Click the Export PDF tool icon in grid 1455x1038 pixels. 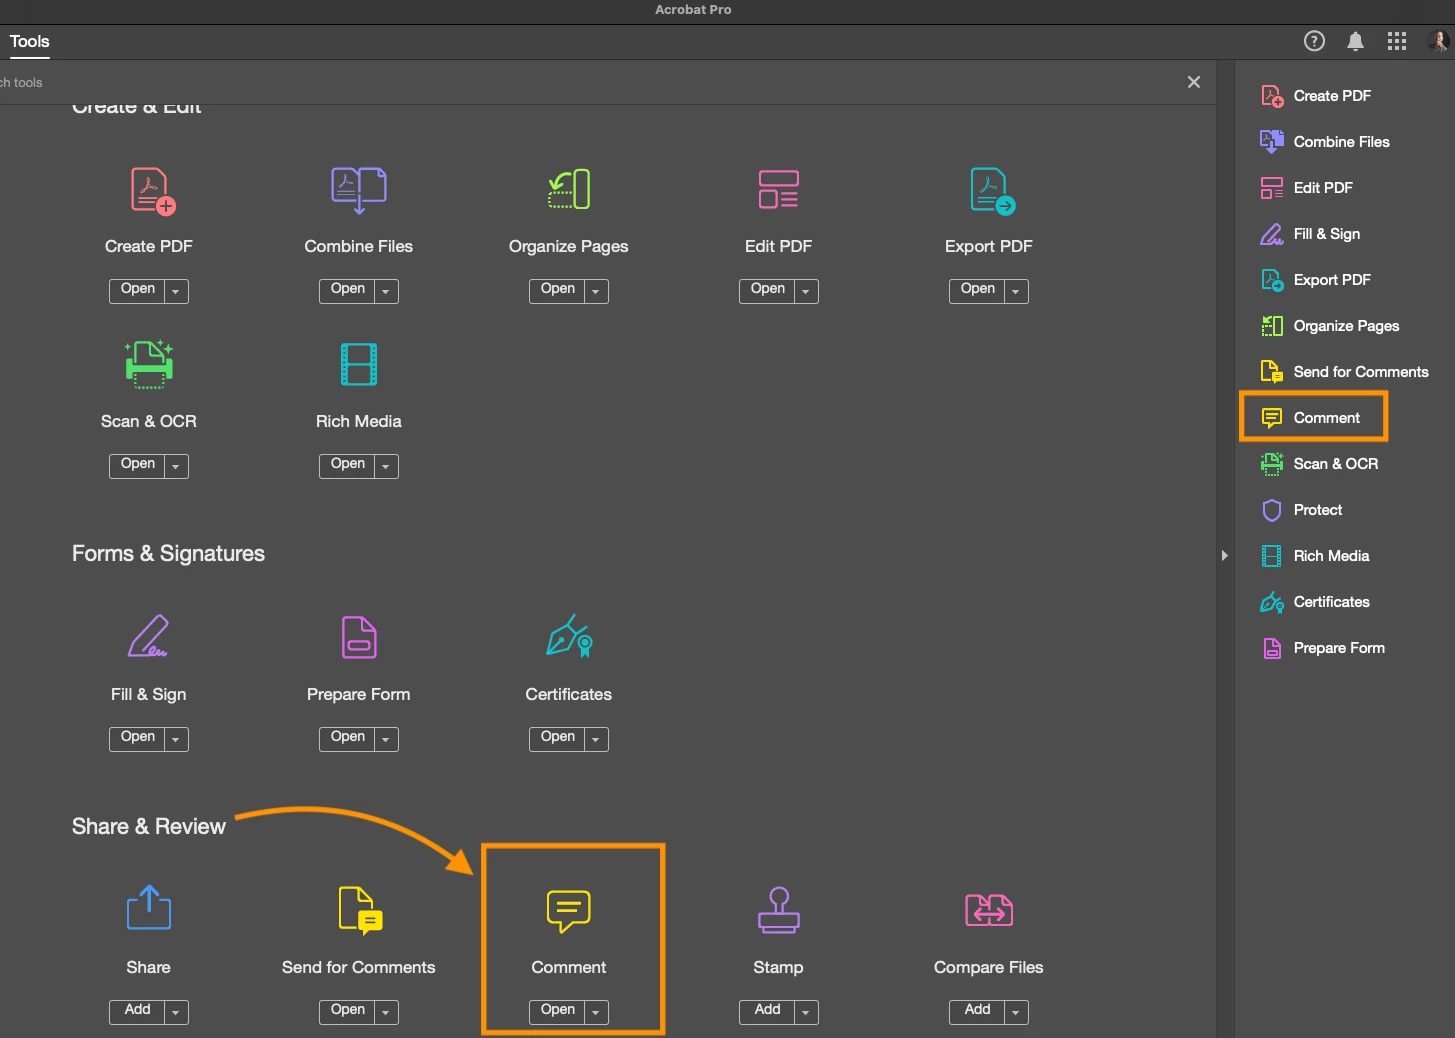coord(992,191)
